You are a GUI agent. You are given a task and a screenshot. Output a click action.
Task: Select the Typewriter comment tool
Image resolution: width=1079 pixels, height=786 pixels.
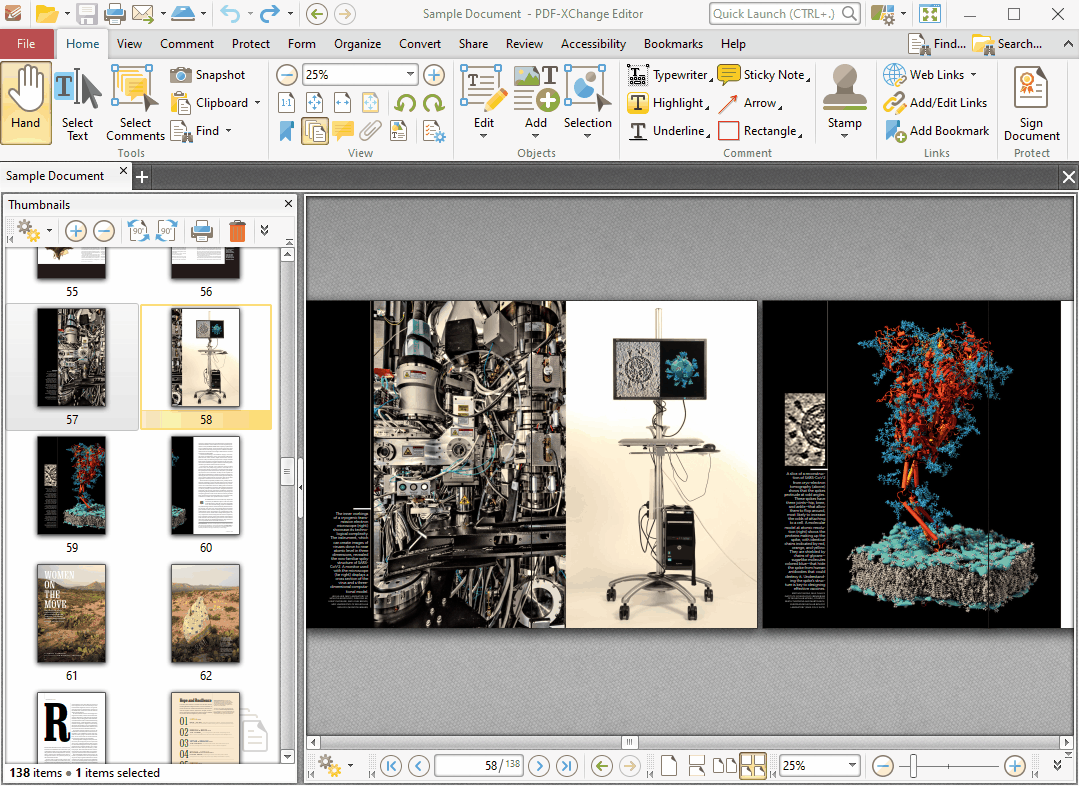(x=637, y=75)
